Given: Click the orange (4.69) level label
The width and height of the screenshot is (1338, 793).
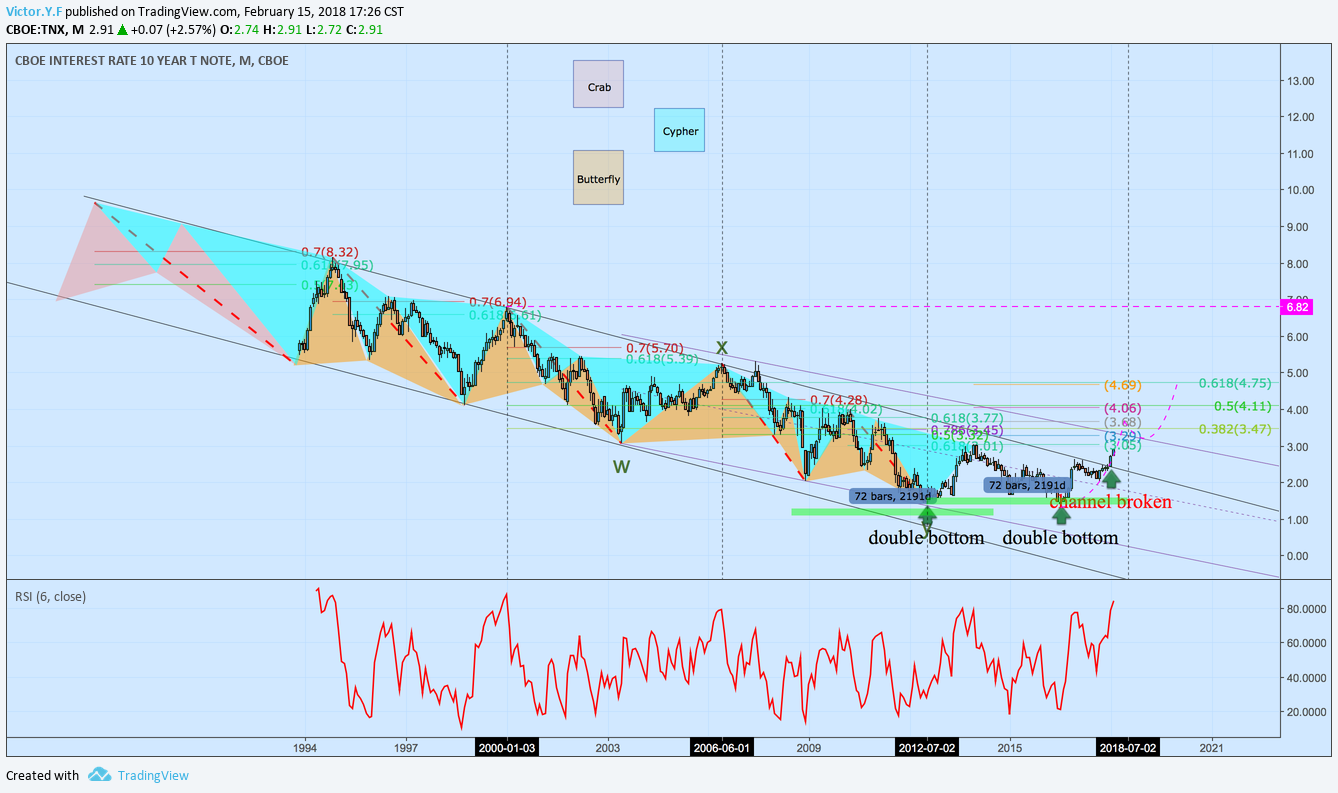Looking at the screenshot, I should (1123, 385).
